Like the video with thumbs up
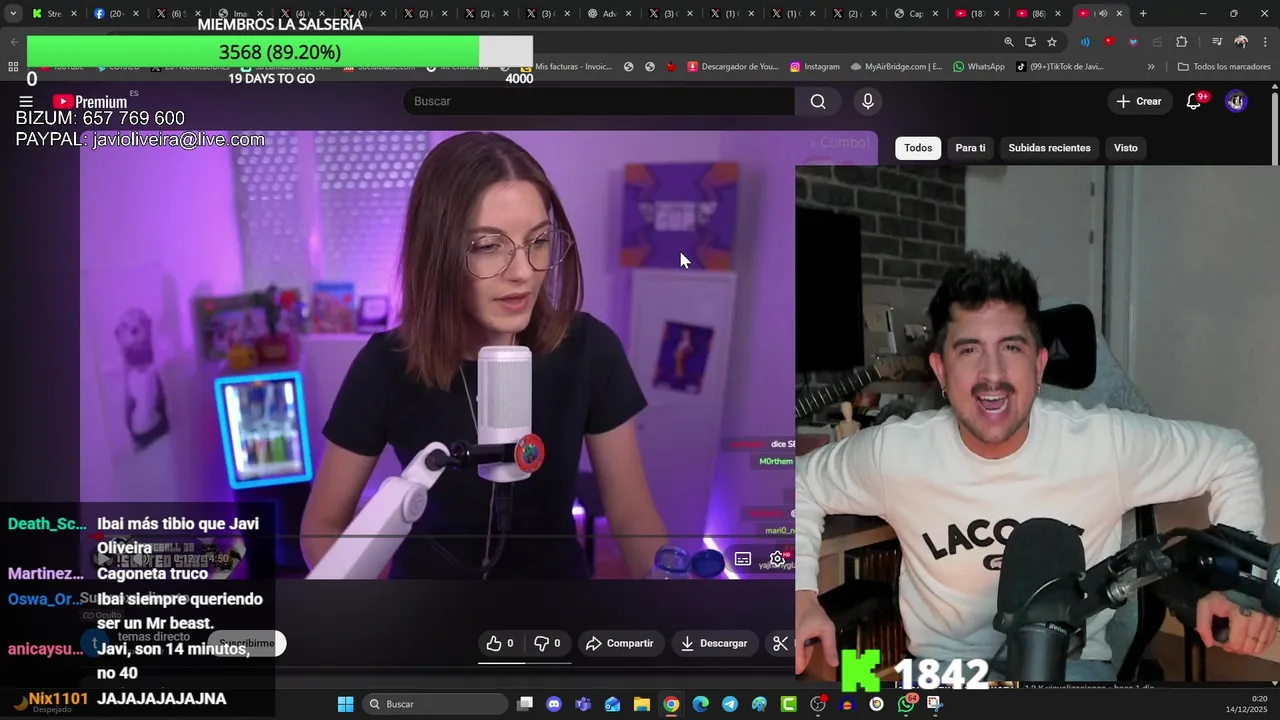1280x720 pixels. tap(500, 643)
